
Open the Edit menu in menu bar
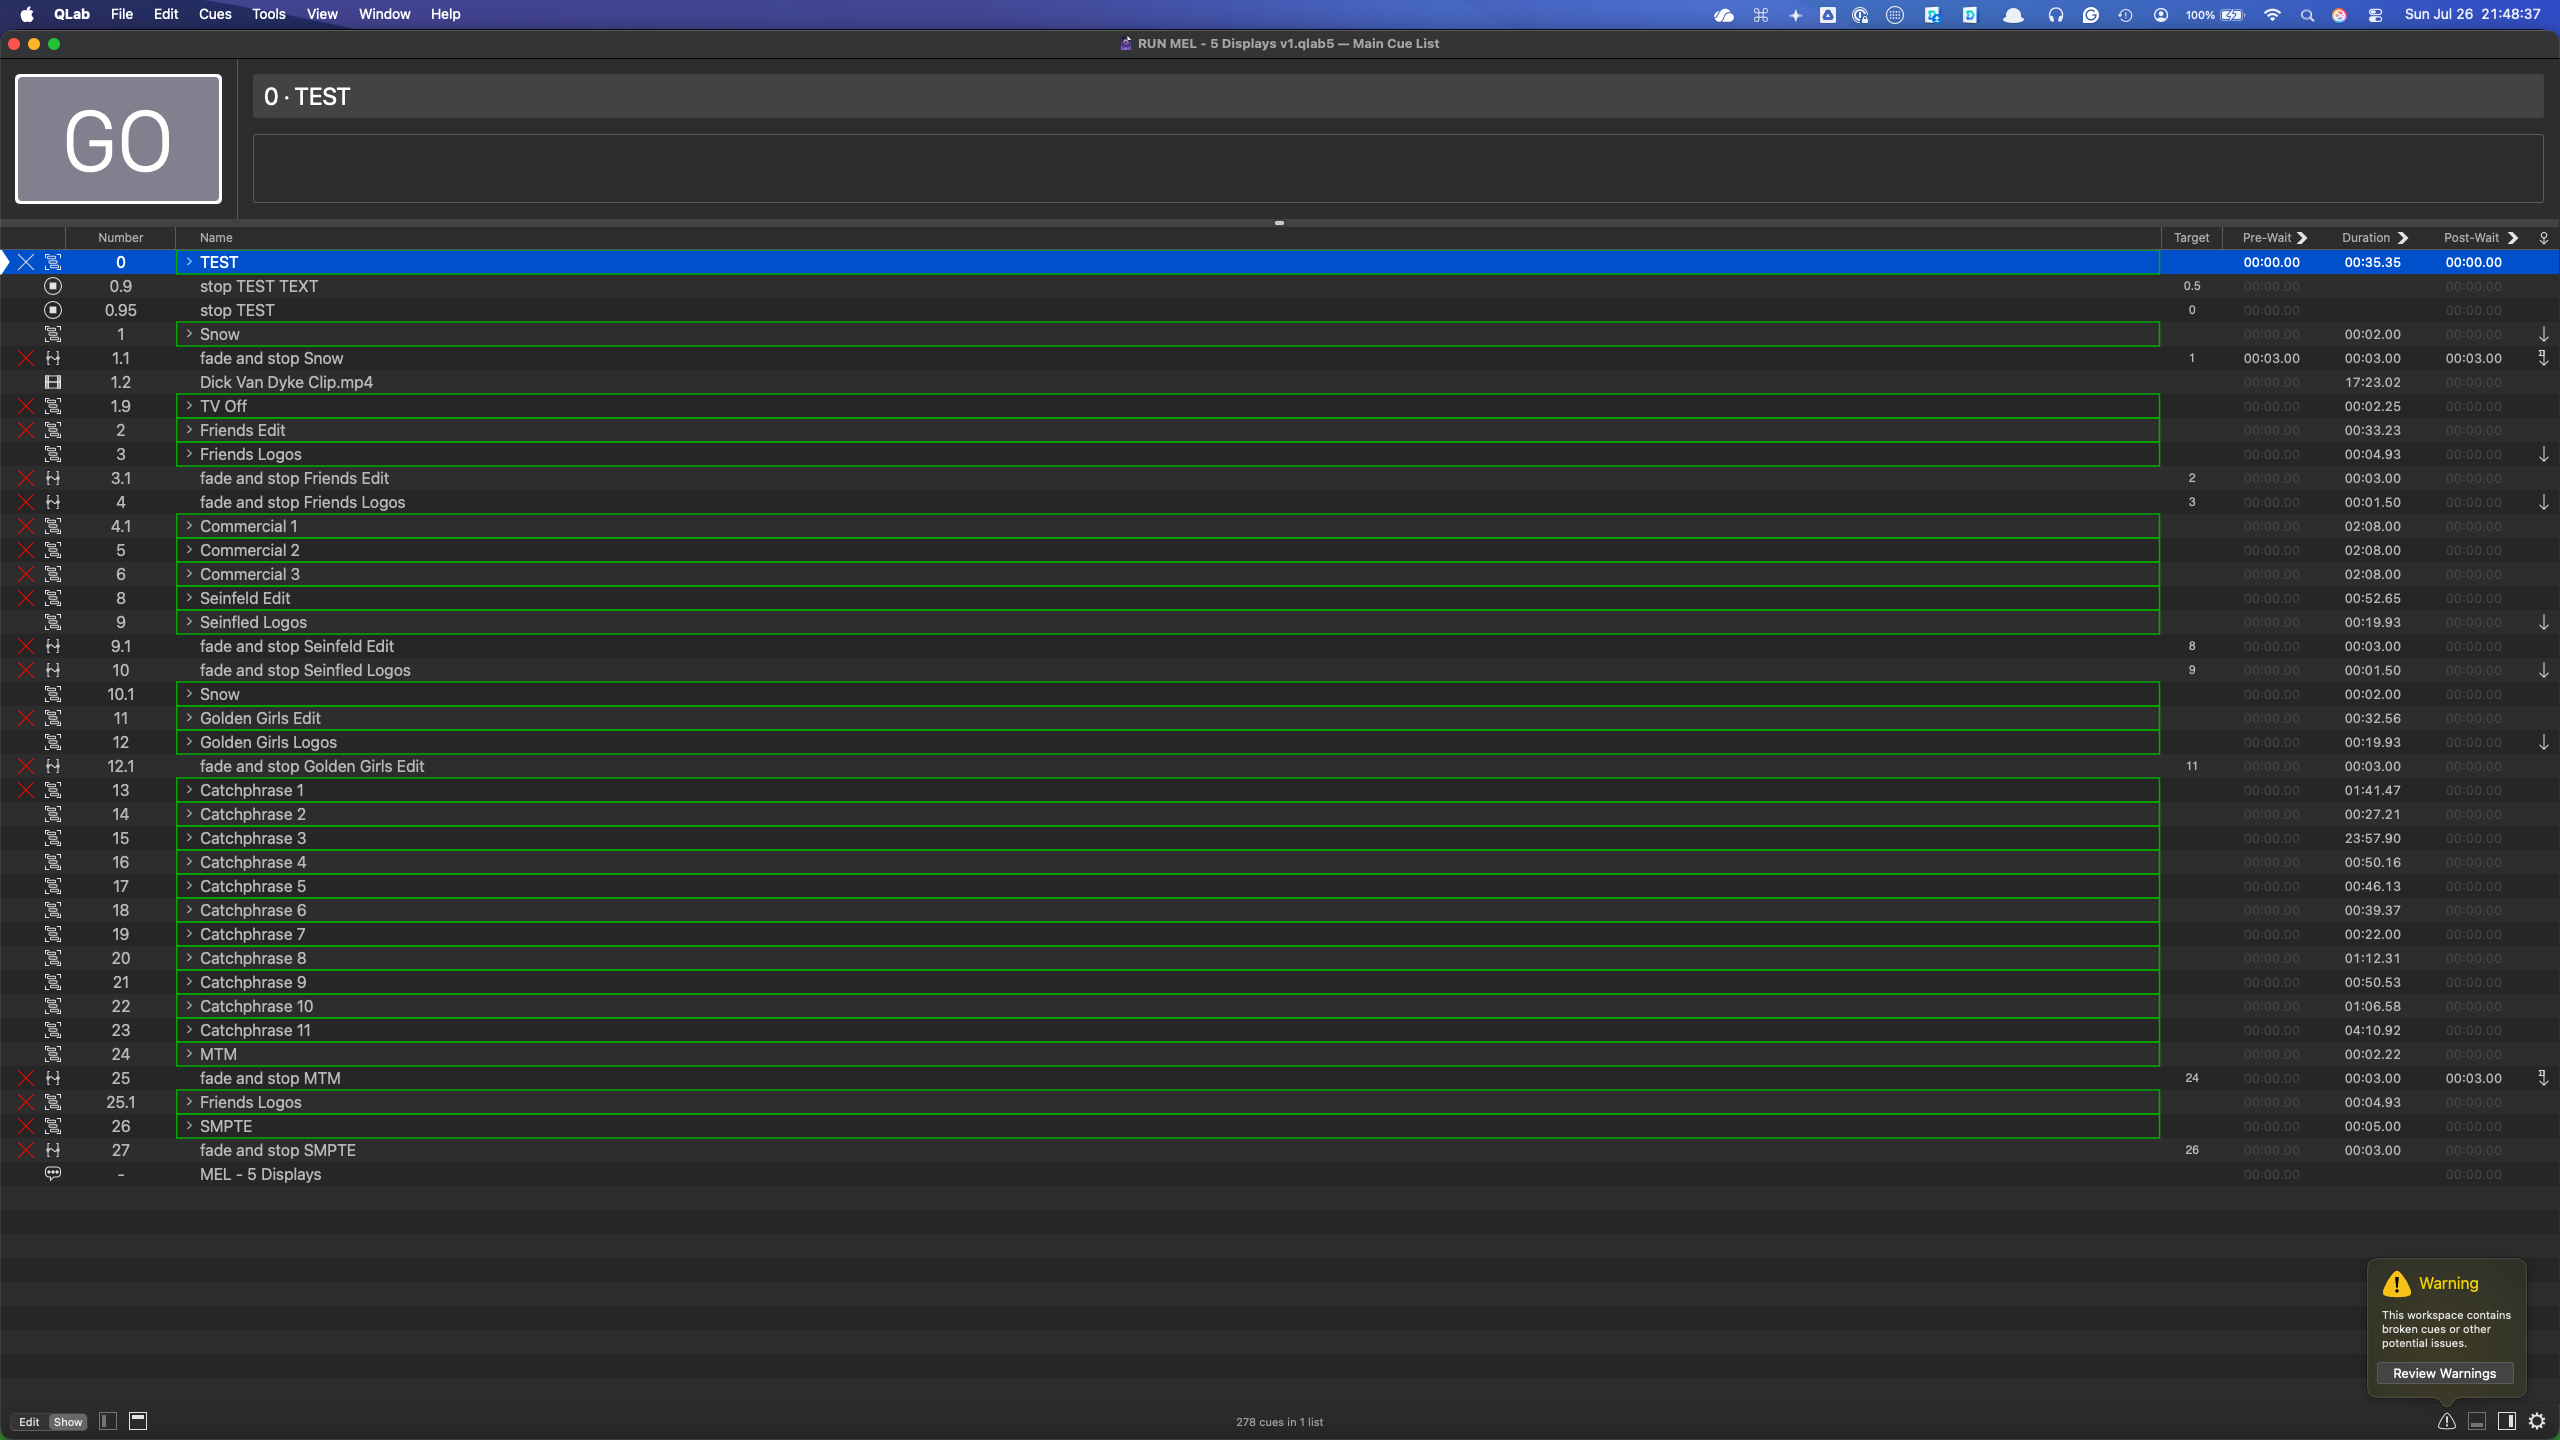point(166,14)
